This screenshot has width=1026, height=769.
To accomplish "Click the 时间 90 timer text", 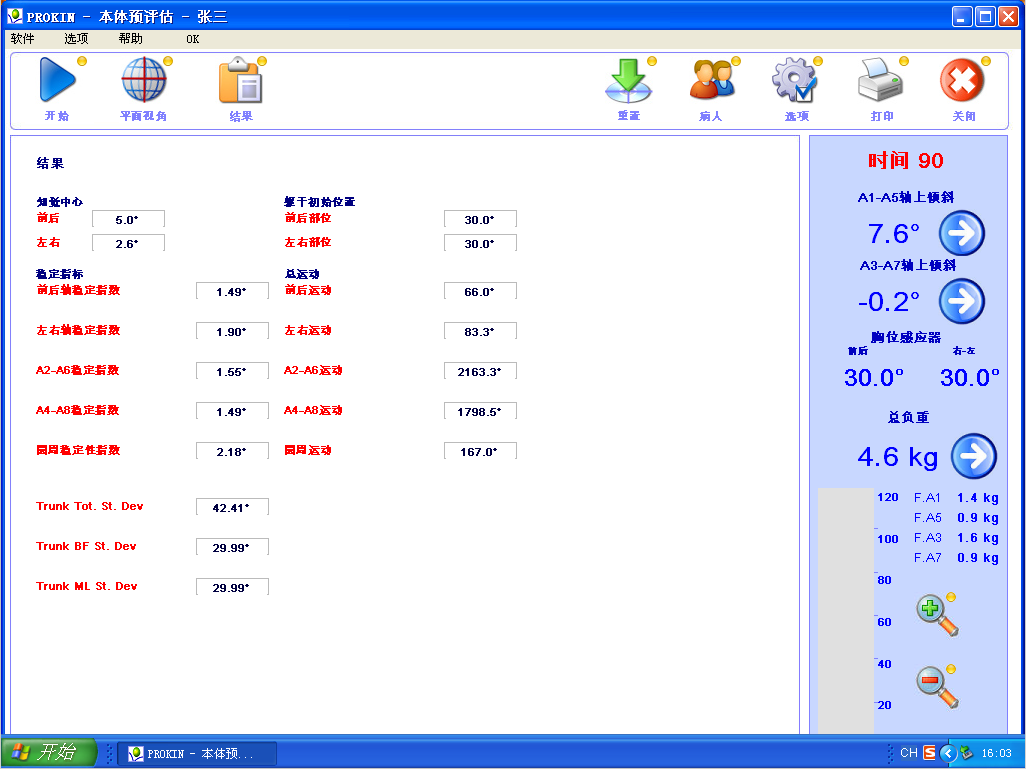I will [906, 160].
